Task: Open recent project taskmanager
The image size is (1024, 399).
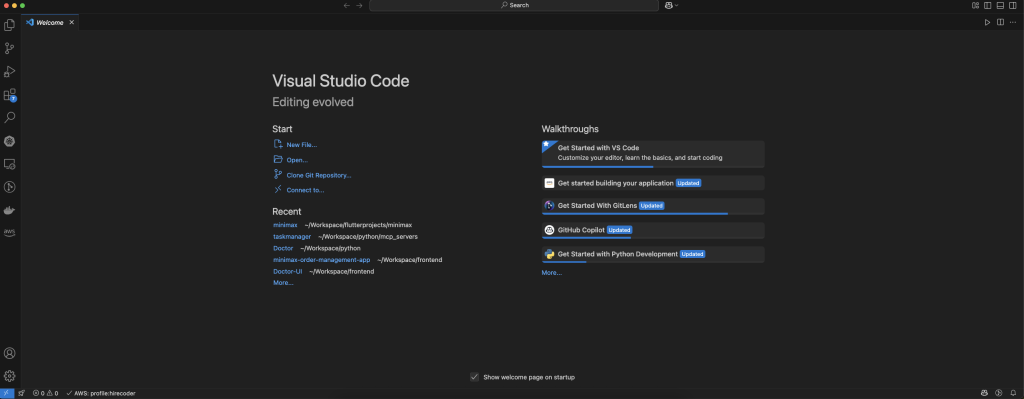Action: point(292,236)
